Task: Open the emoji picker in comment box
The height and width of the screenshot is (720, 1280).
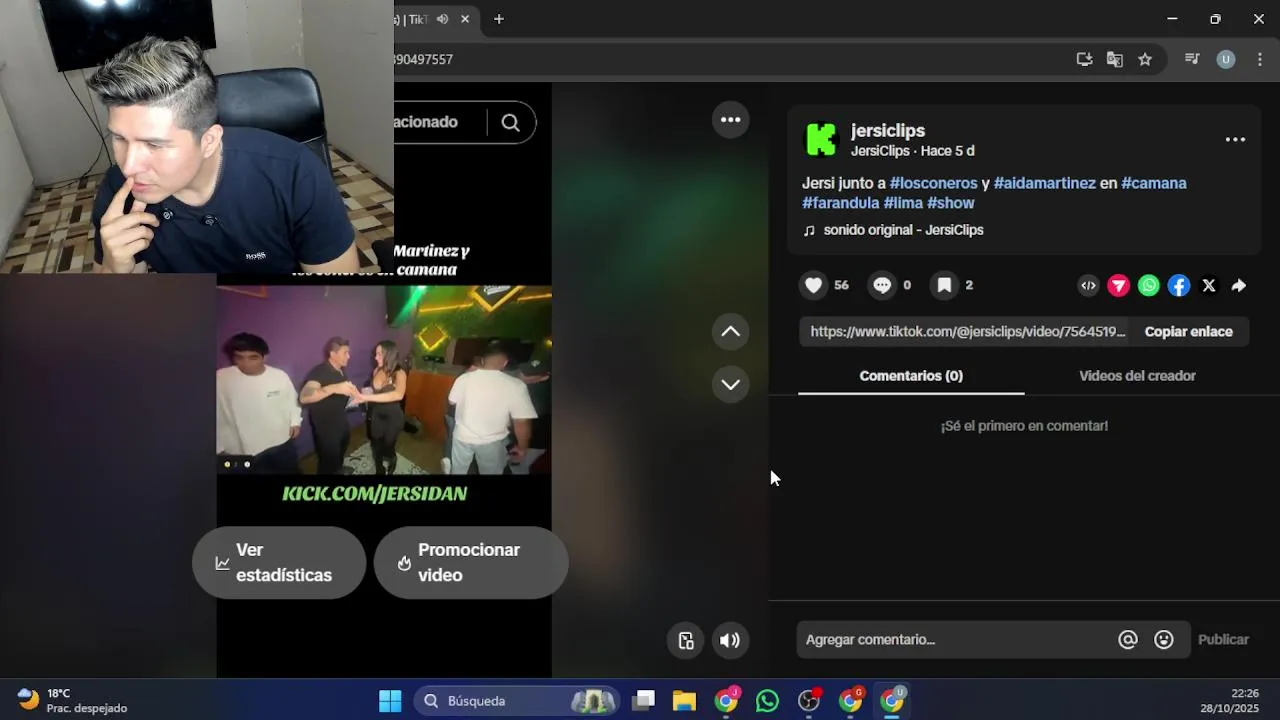Action: click(x=1164, y=640)
